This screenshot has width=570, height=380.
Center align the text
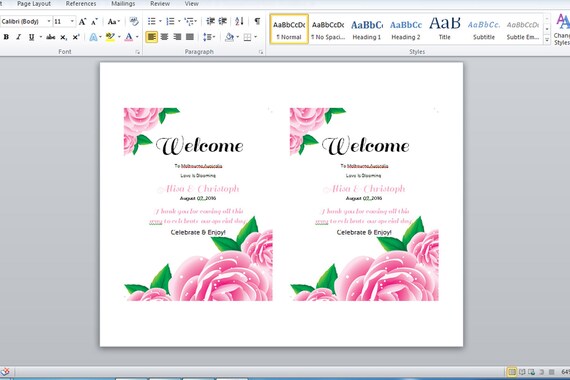click(x=164, y=37)
